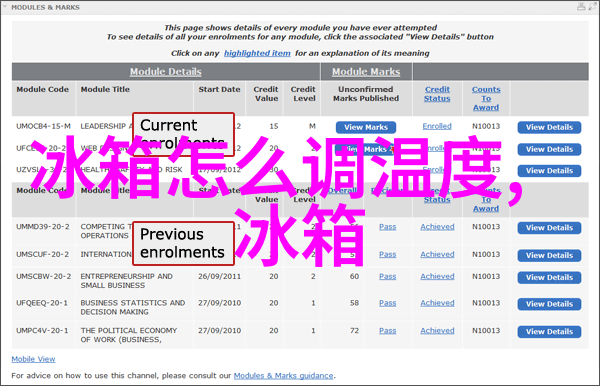This screenshot has width=600, height=386.
Task: Open the Modules & Marks guidance link
Action: coord(284,376)
